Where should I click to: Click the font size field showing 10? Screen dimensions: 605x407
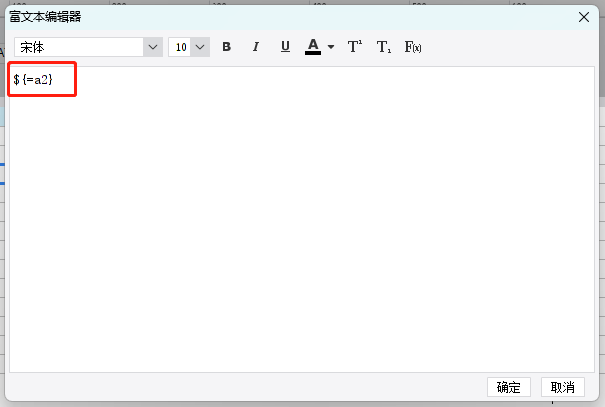(179, 47)
